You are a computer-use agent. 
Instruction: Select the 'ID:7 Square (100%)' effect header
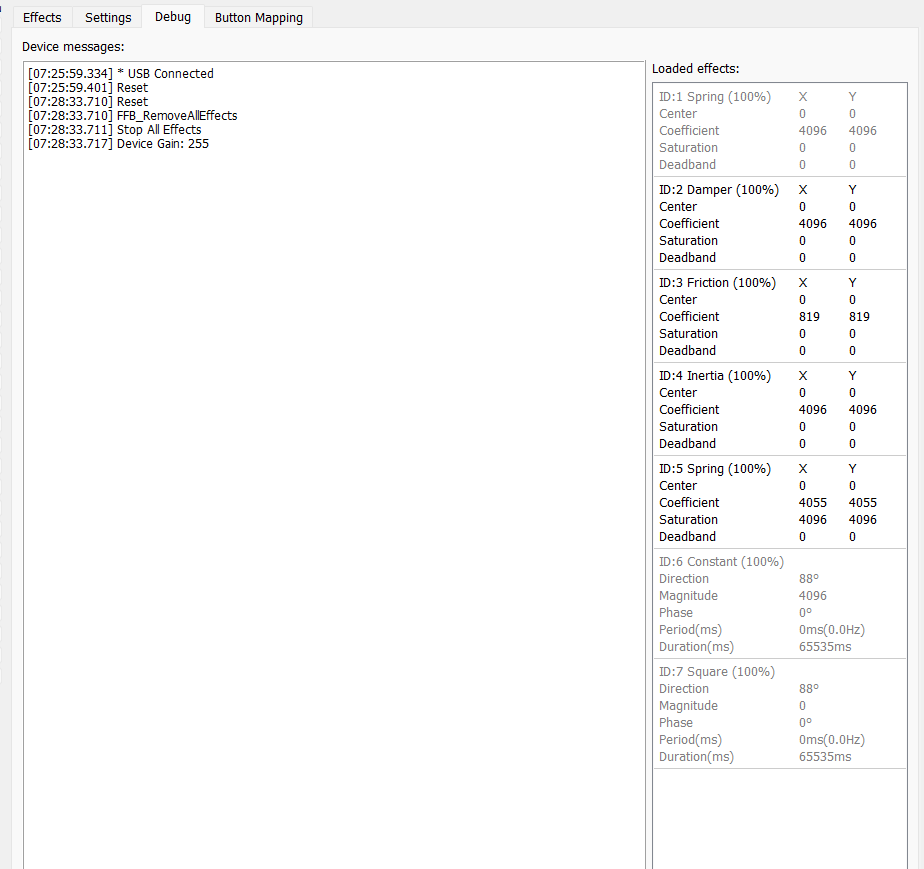717,672
